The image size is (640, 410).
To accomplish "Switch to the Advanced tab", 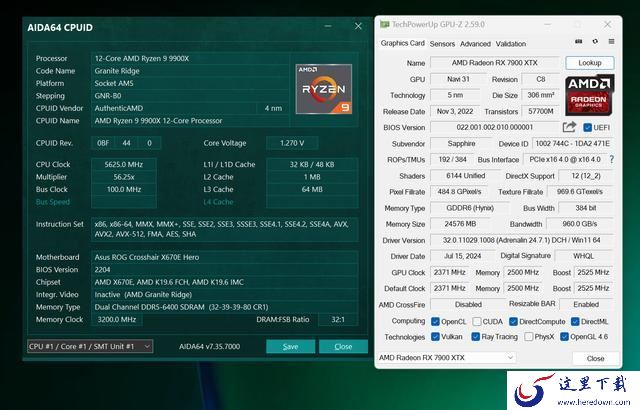I will 475,44.
